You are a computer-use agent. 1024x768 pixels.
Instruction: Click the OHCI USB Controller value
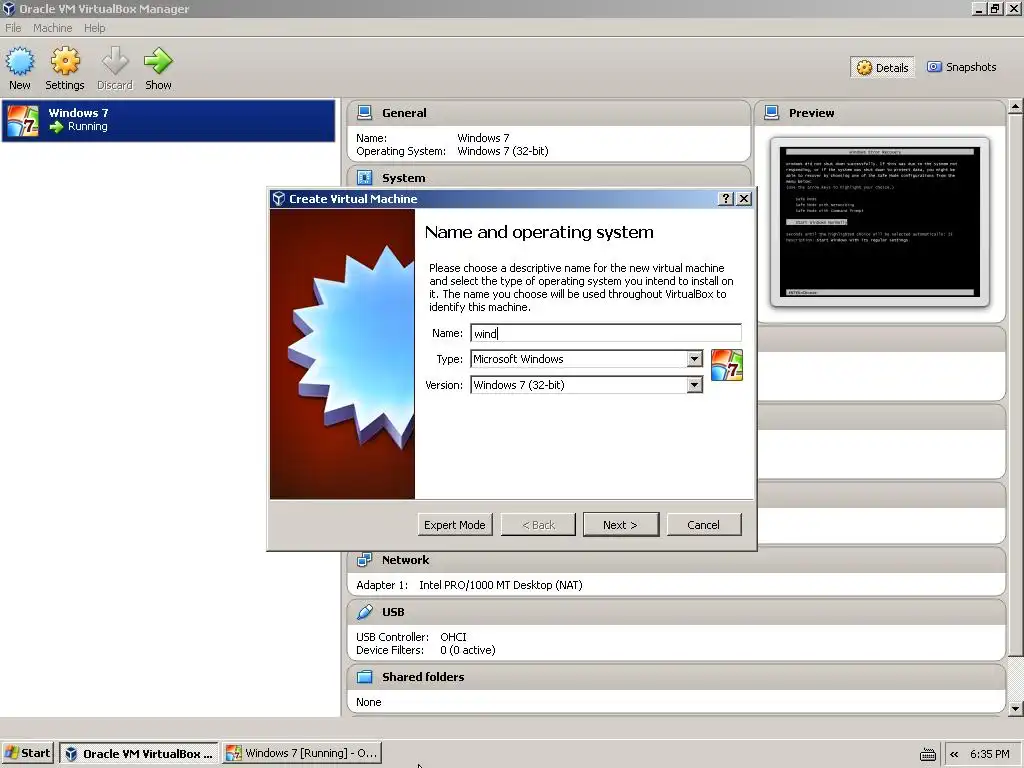[453, 637]
